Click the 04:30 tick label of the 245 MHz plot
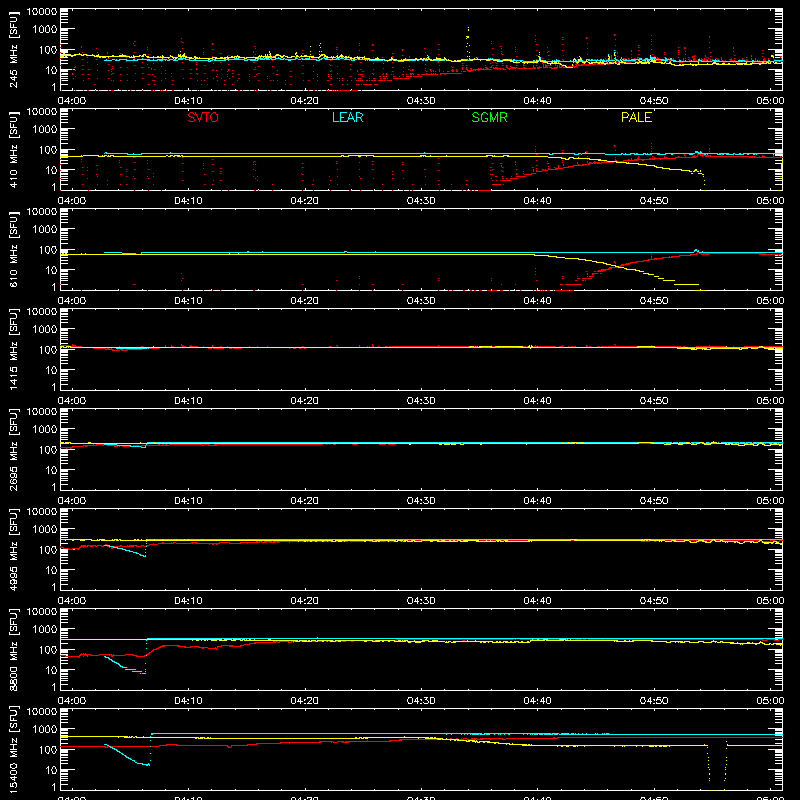This screenshot has height=800, width=800. (x=421, y=101)
